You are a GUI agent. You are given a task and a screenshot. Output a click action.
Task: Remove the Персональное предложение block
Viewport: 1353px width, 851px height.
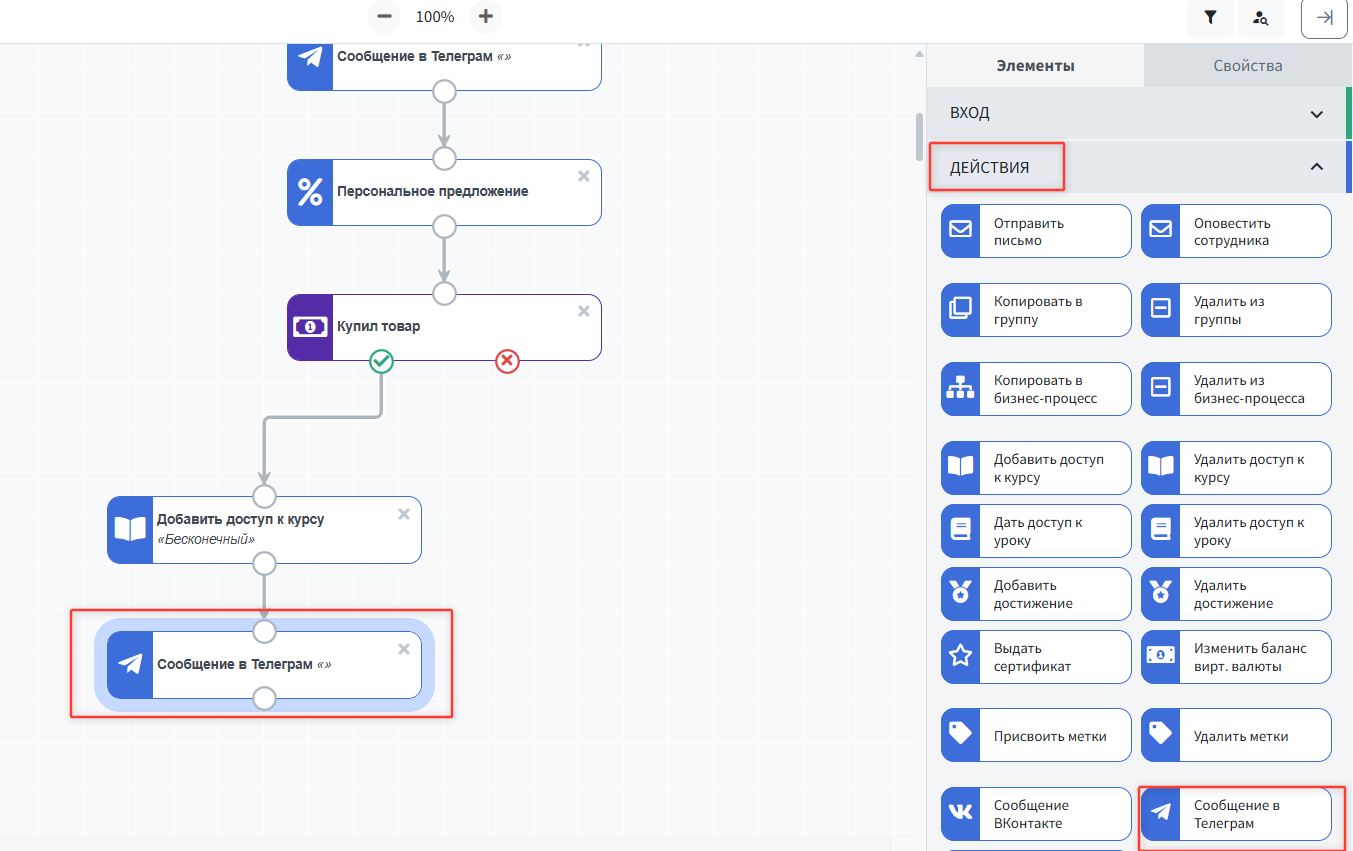pyautogui.click(x=584, y=176)
